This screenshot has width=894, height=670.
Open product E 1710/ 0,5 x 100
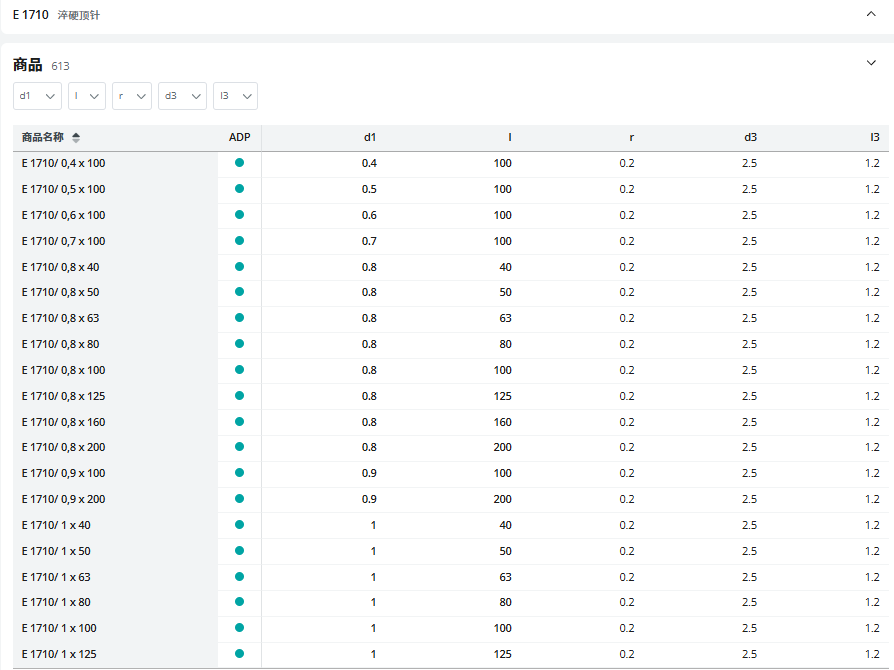(x=63, y=189)
